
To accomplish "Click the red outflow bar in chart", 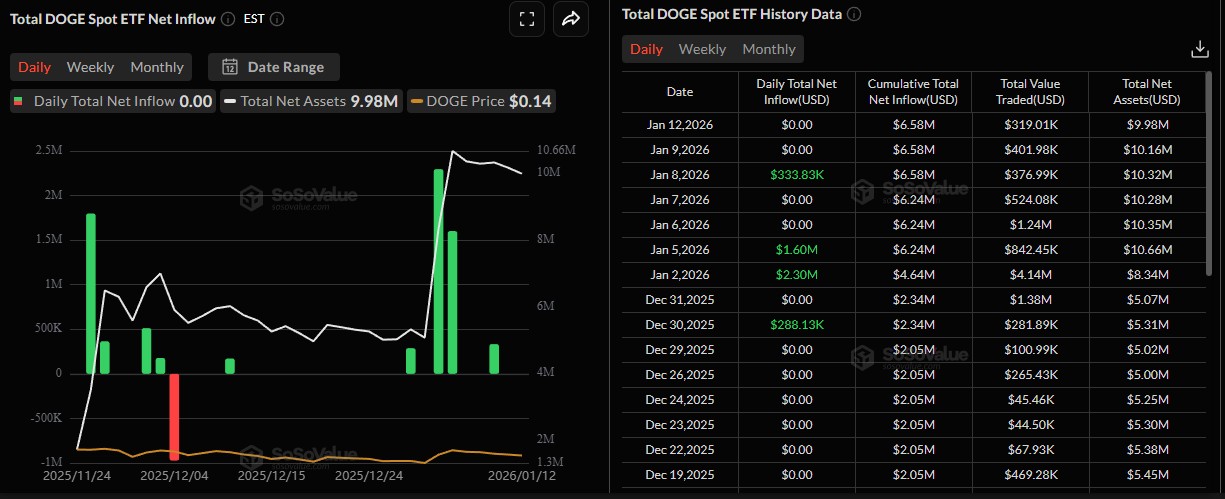I will point(174,416).
